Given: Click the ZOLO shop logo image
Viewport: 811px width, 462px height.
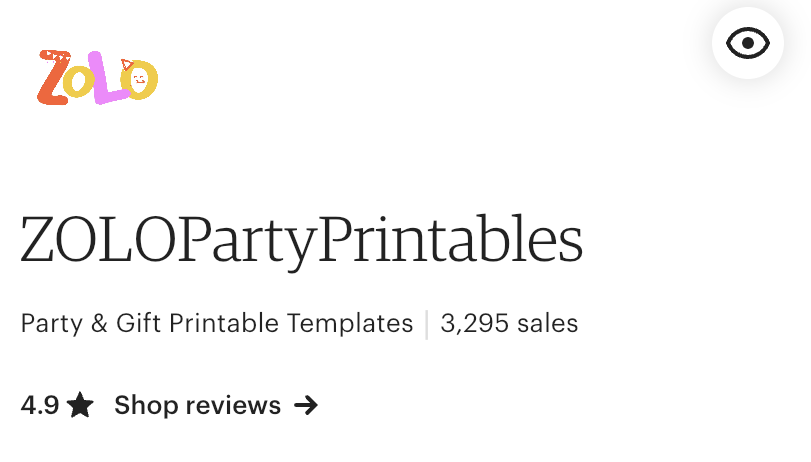Looking at the screenshot, I should click(98, 77).
